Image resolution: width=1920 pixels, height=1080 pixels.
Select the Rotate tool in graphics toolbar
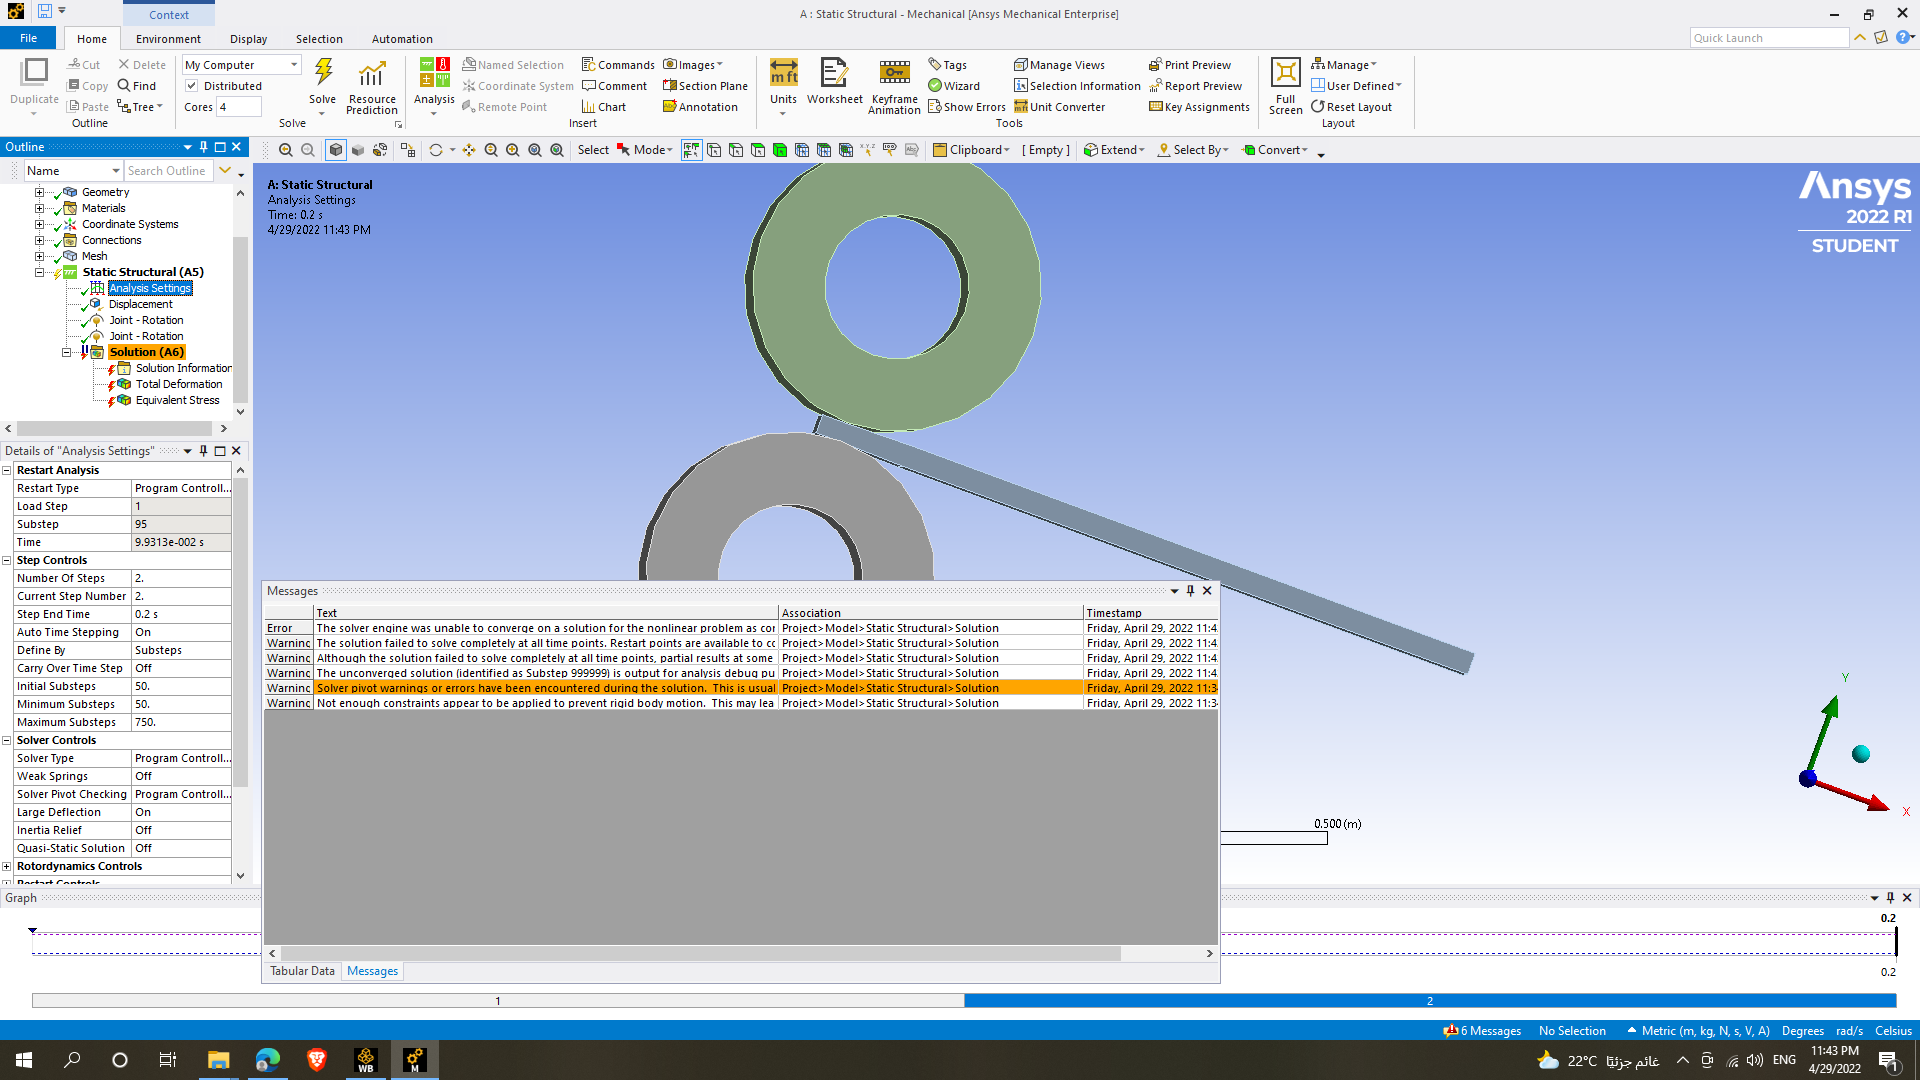436,150
